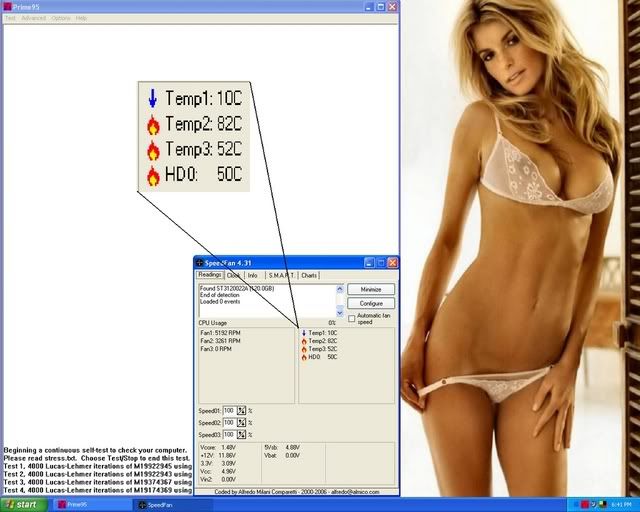Adjust the Speed01 spinner arrows
Screen dimensions: 640x512
[241, 410]
